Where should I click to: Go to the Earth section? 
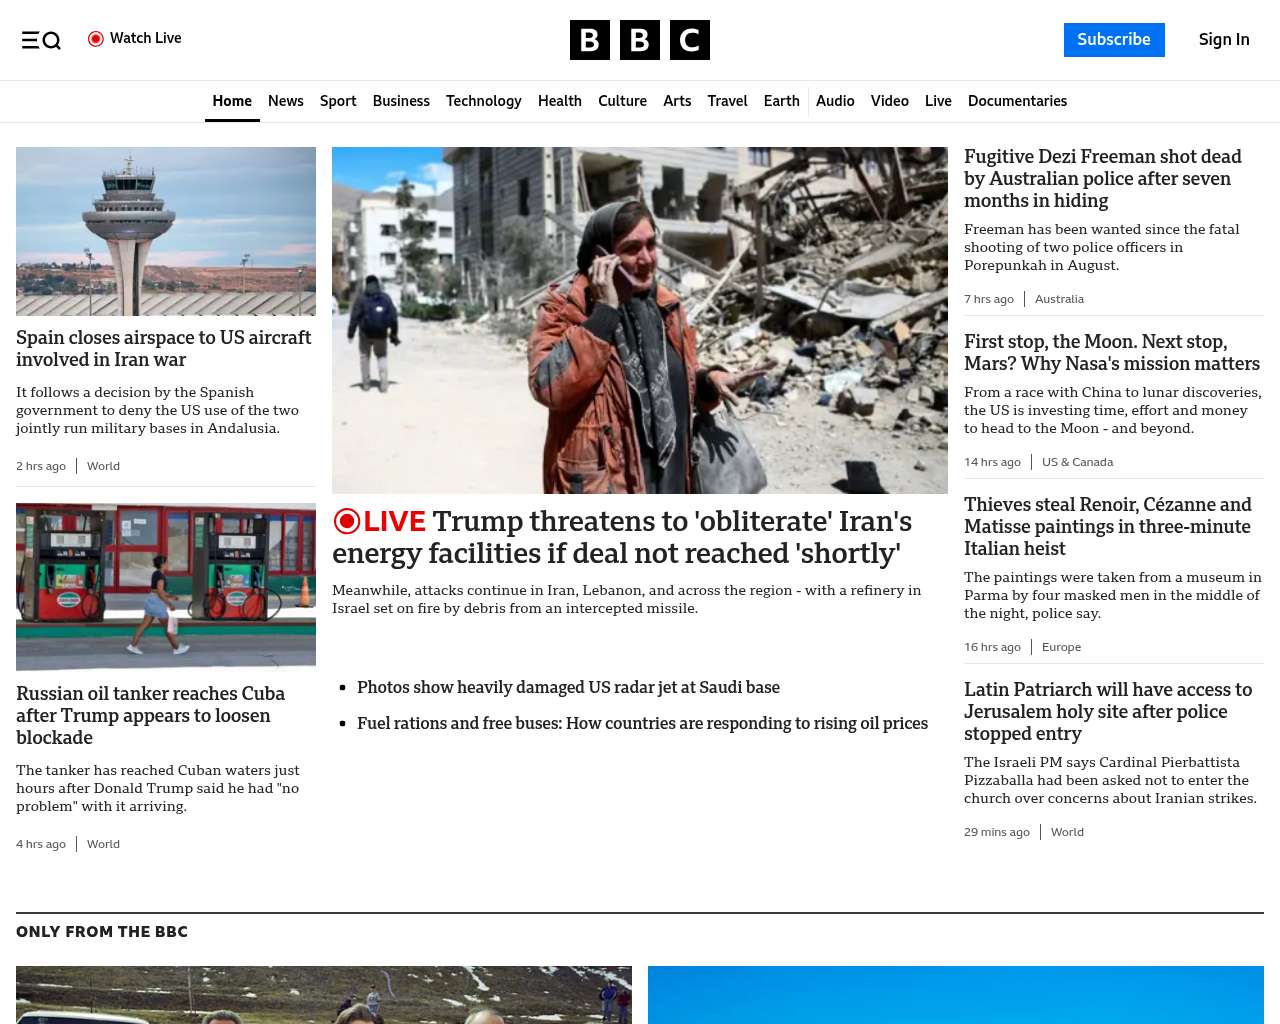[782, 101]
